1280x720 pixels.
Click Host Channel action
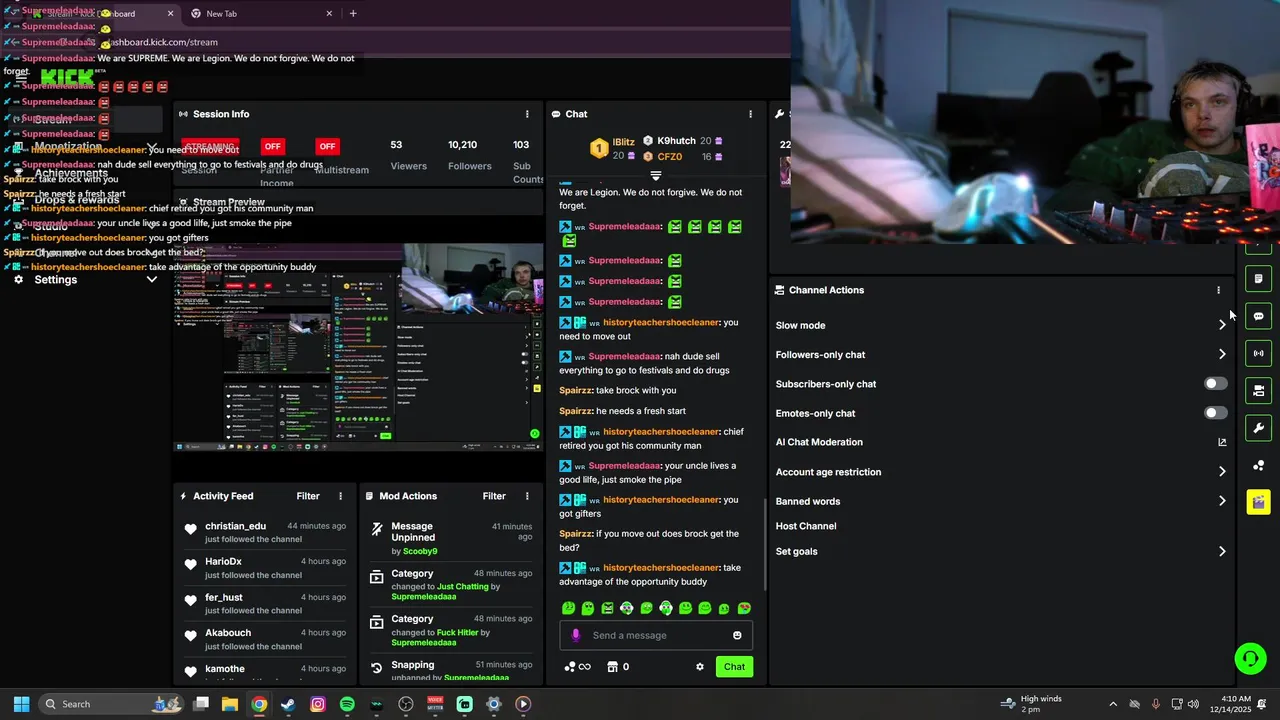coord(806,526)
